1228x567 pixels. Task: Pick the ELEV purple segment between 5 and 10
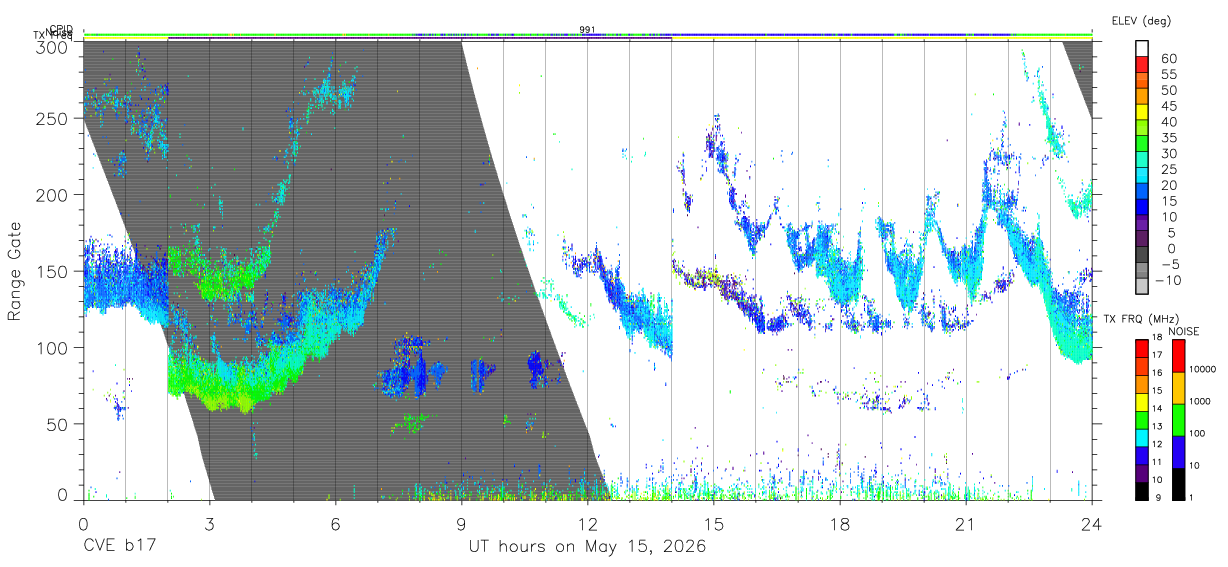tap(1142, 224)
